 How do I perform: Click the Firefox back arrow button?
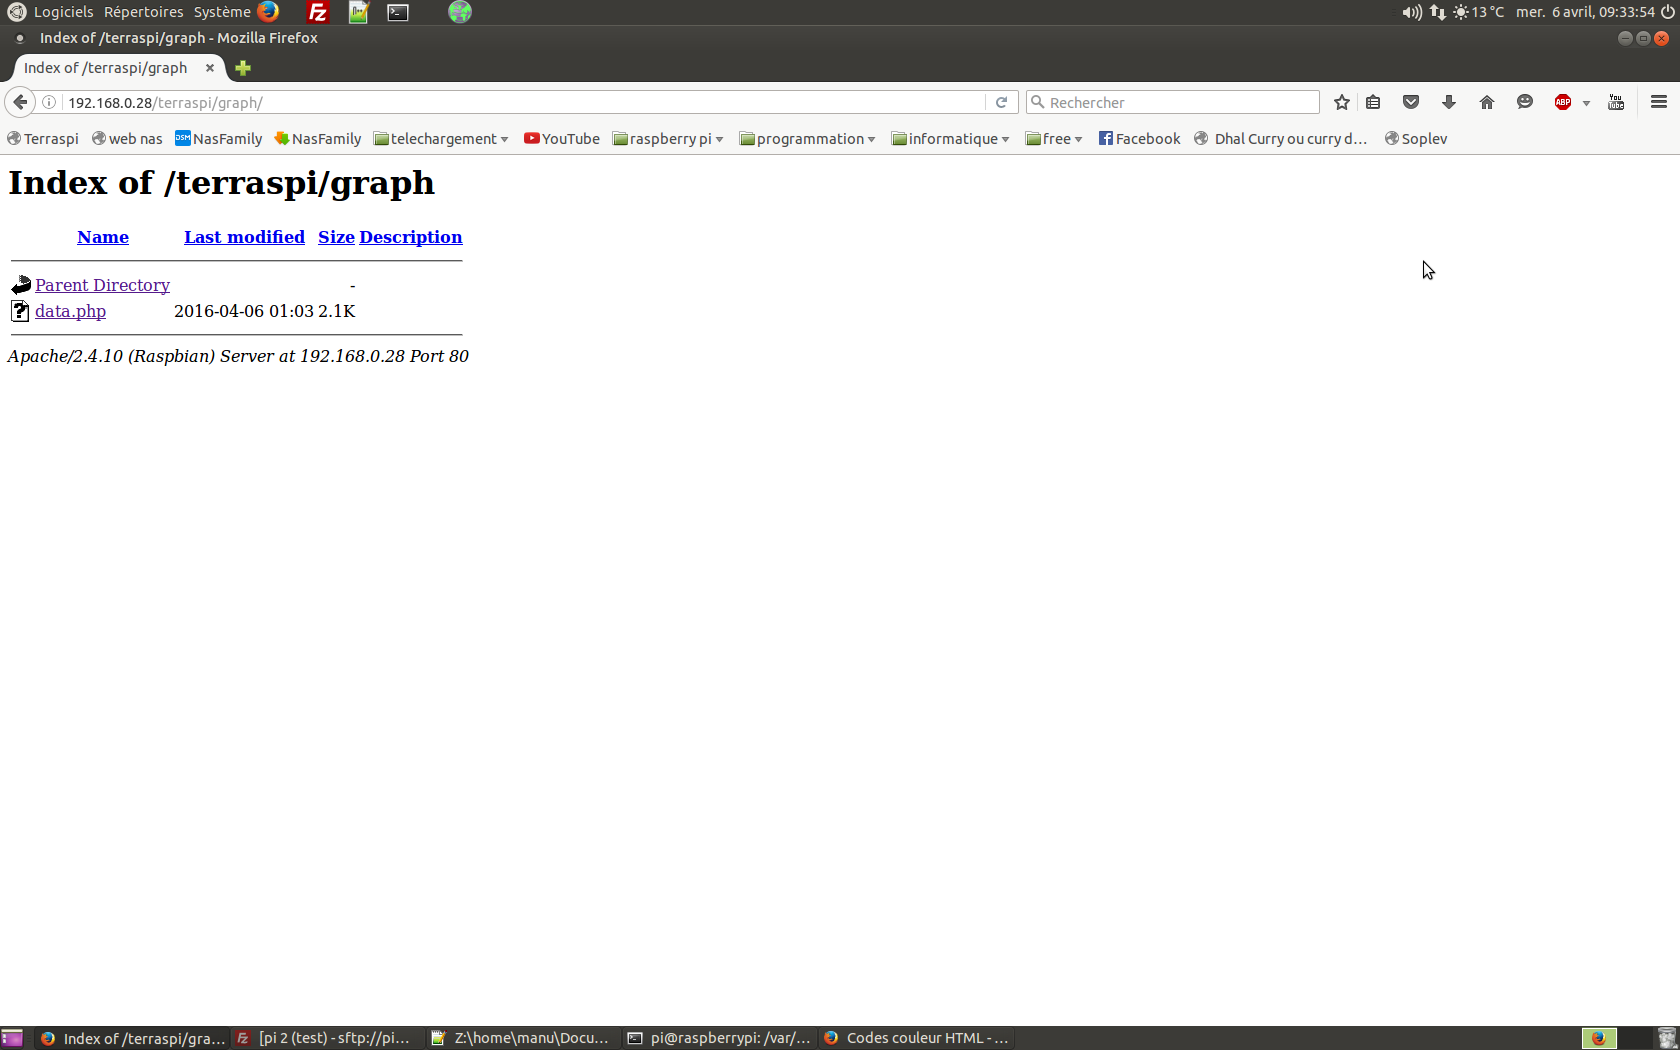point(20,102)
